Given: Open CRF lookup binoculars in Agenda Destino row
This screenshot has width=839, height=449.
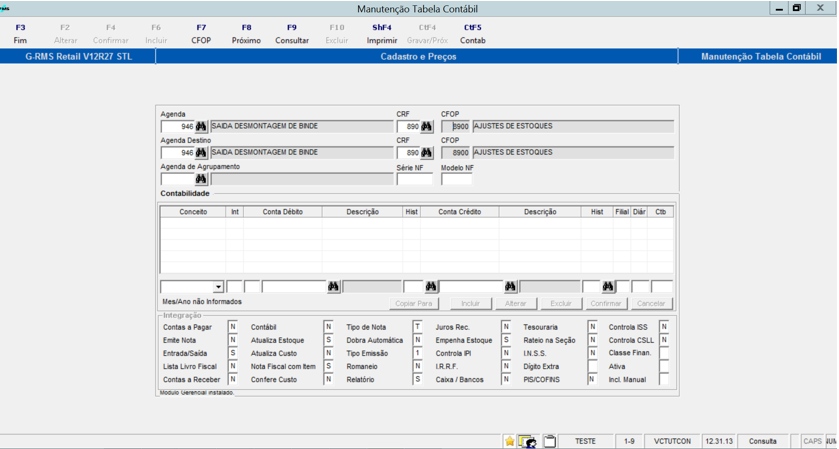Looking at the screenshot, I should pyautogui.click(x=426, y=153).
